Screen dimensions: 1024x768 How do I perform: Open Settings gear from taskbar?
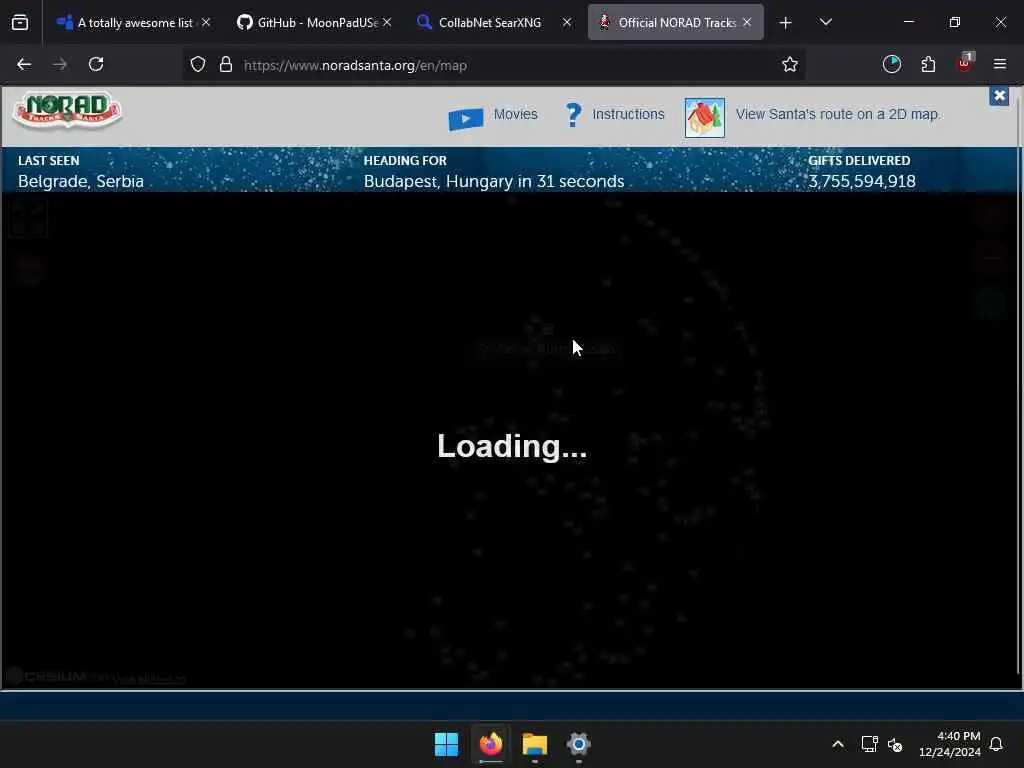click(x=579, y=744)
